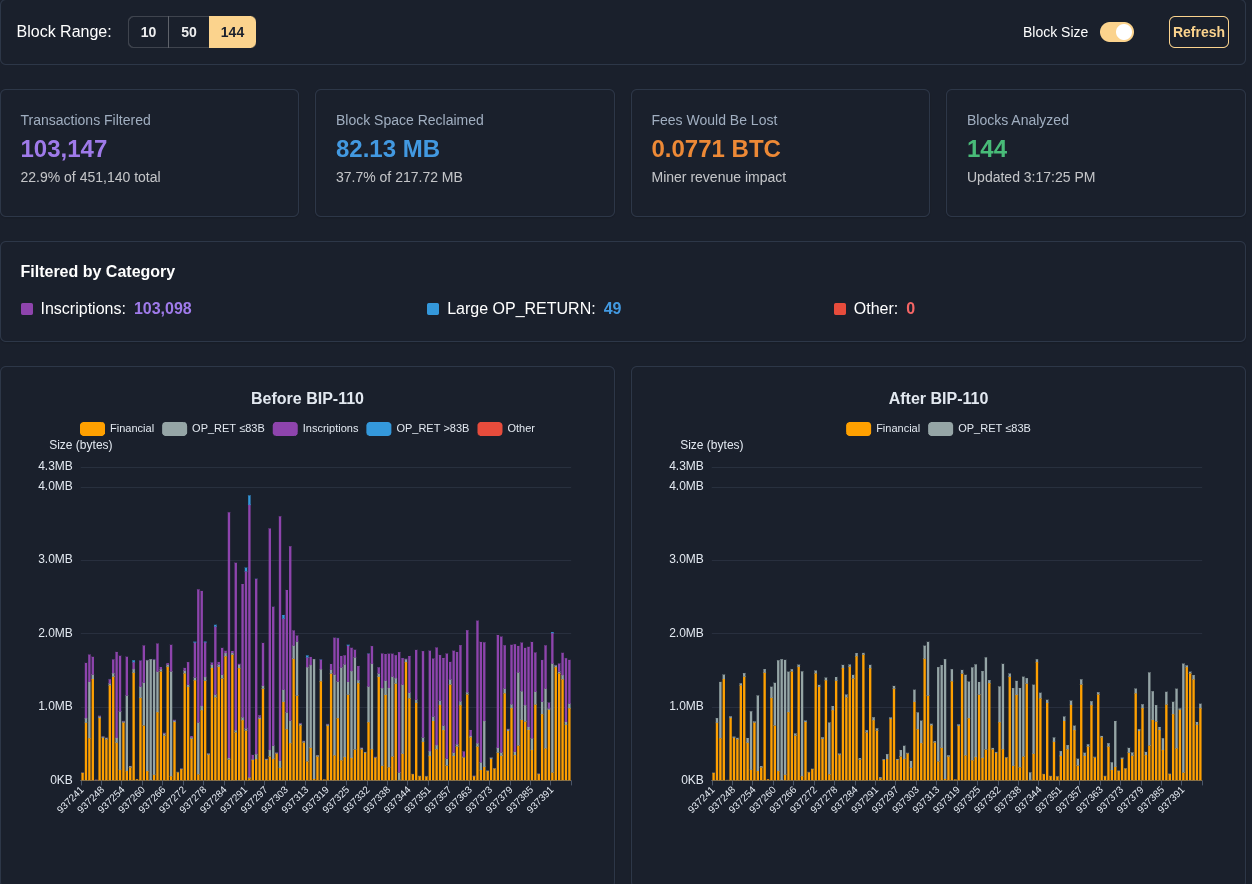Click the red Other category square
The height and width of the screenshot is (884, 1252).
point(840,309)
